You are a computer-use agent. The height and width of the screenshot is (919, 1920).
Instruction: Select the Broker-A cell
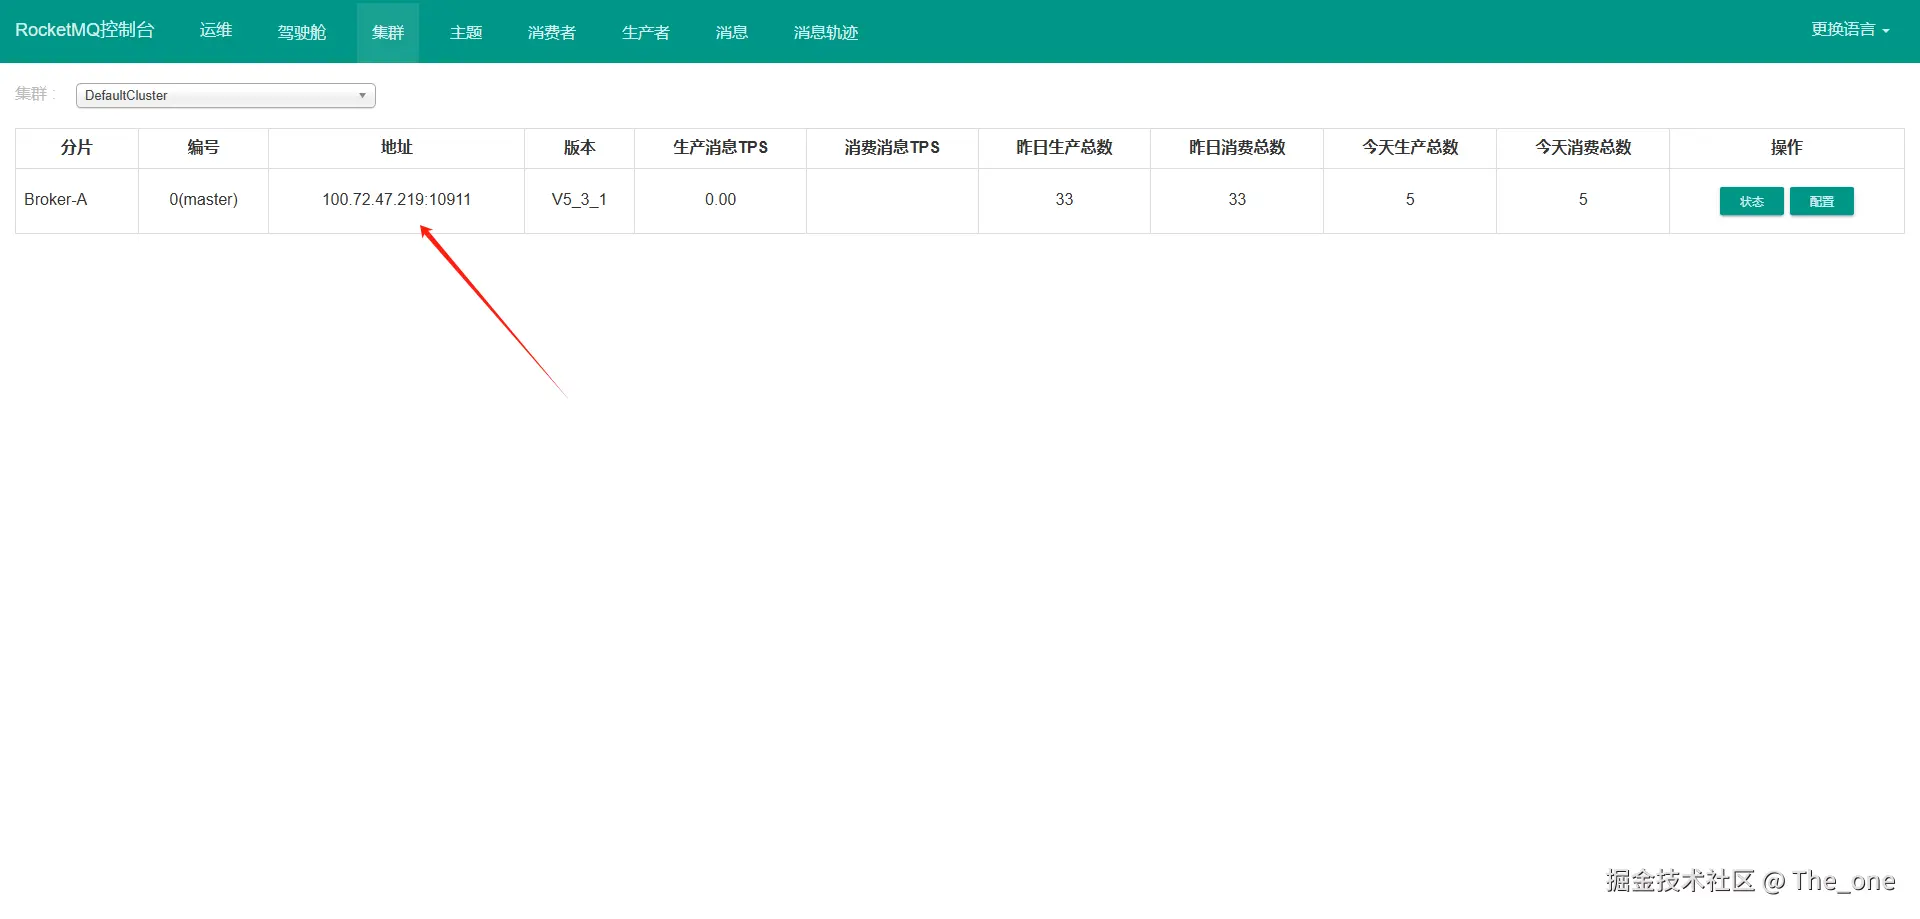point(77,200)
